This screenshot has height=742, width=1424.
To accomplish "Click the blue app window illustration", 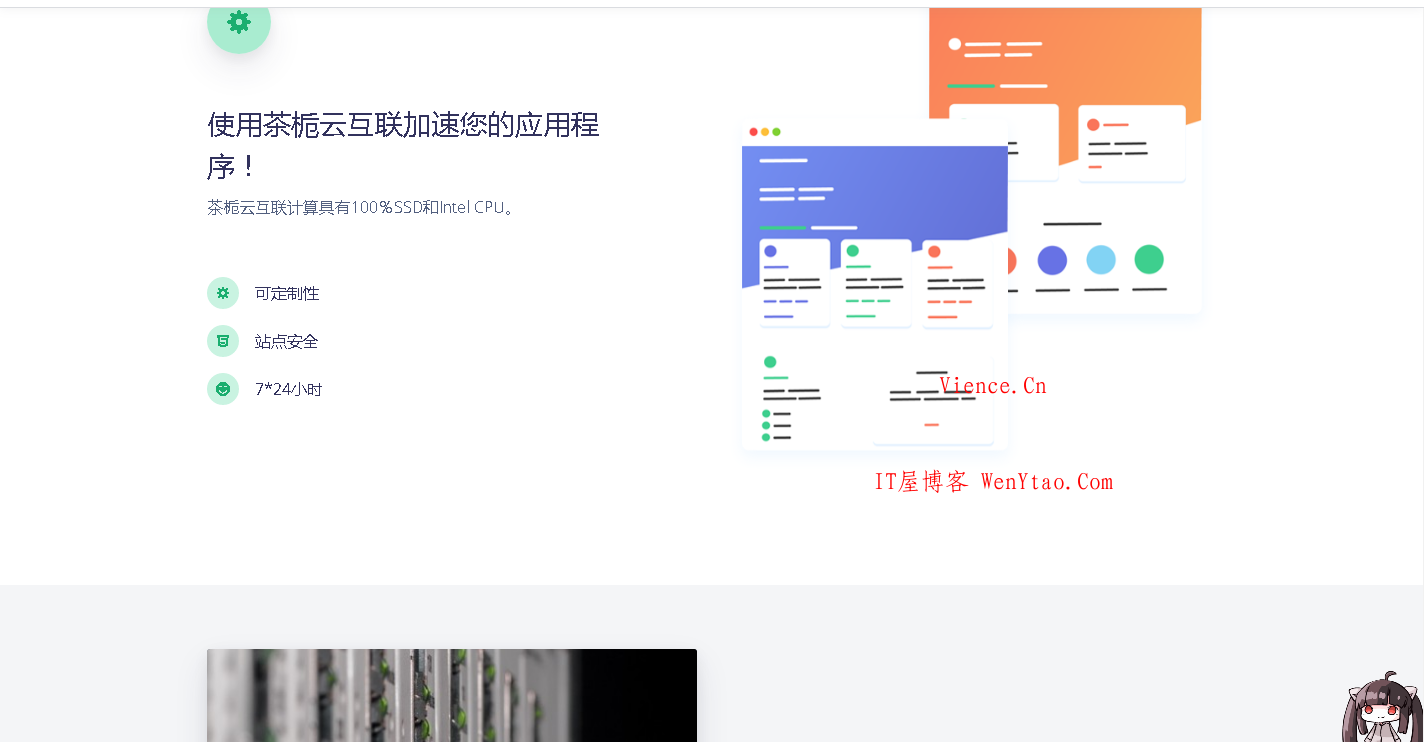I will (x=874, y=286).
